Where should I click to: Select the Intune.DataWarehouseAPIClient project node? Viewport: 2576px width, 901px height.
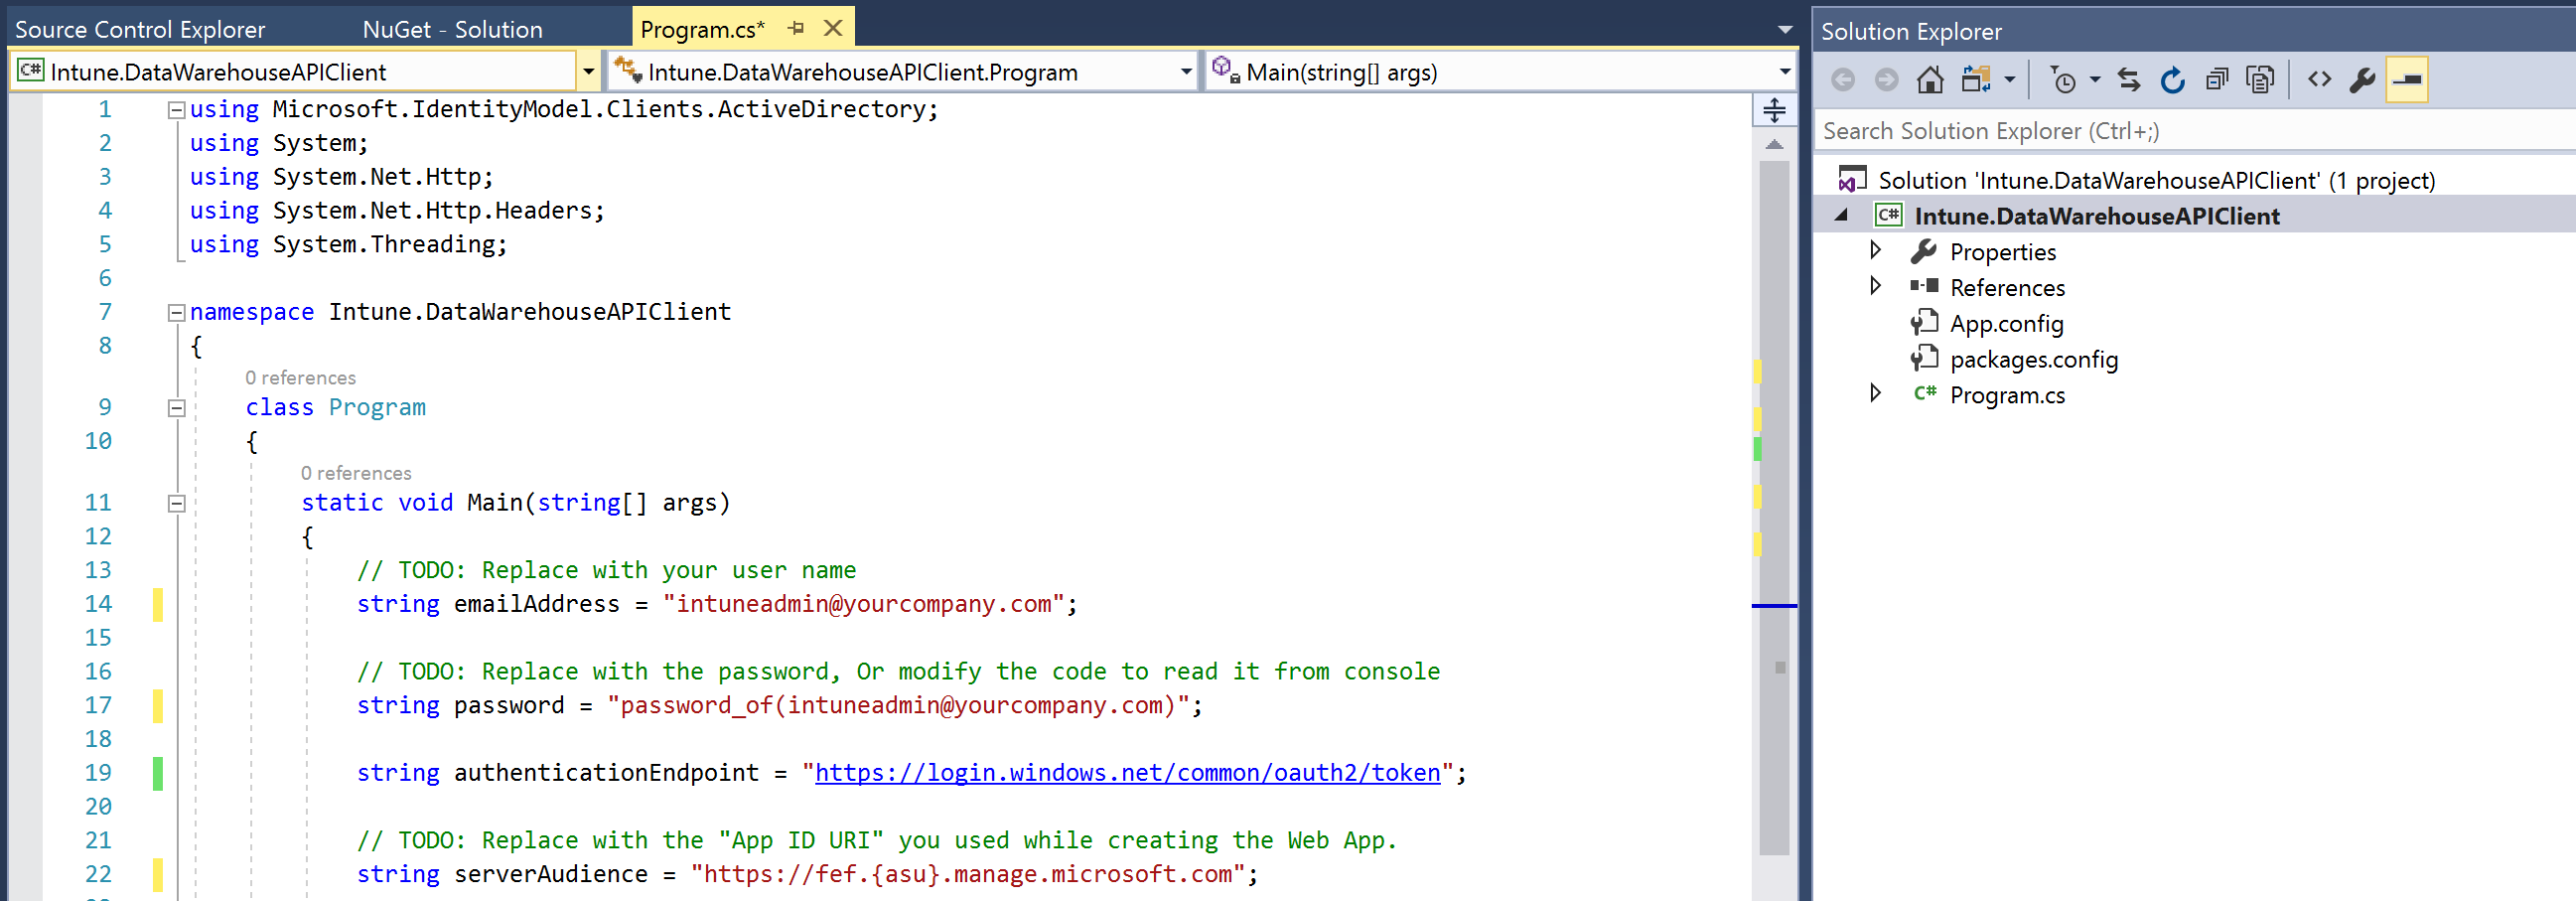pyautogui.click(x=2097, y=216)
